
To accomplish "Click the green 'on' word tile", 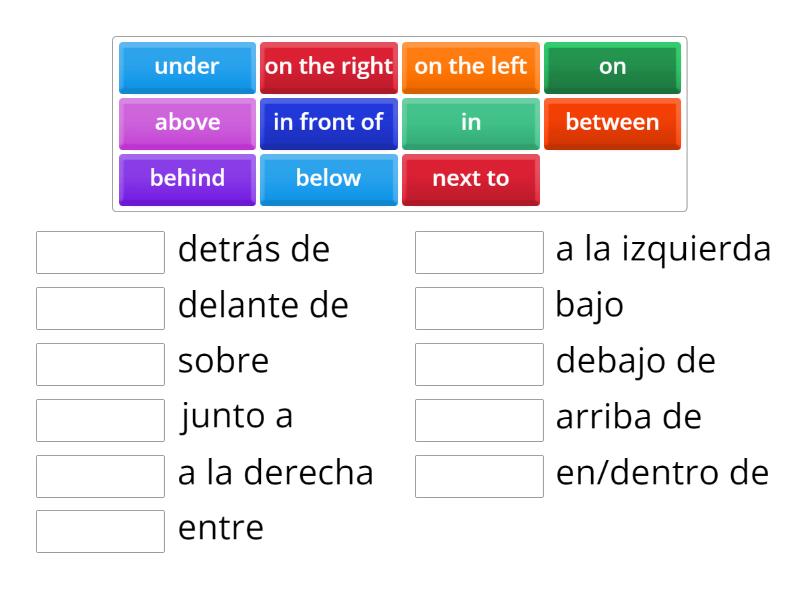I will point(612,67).
